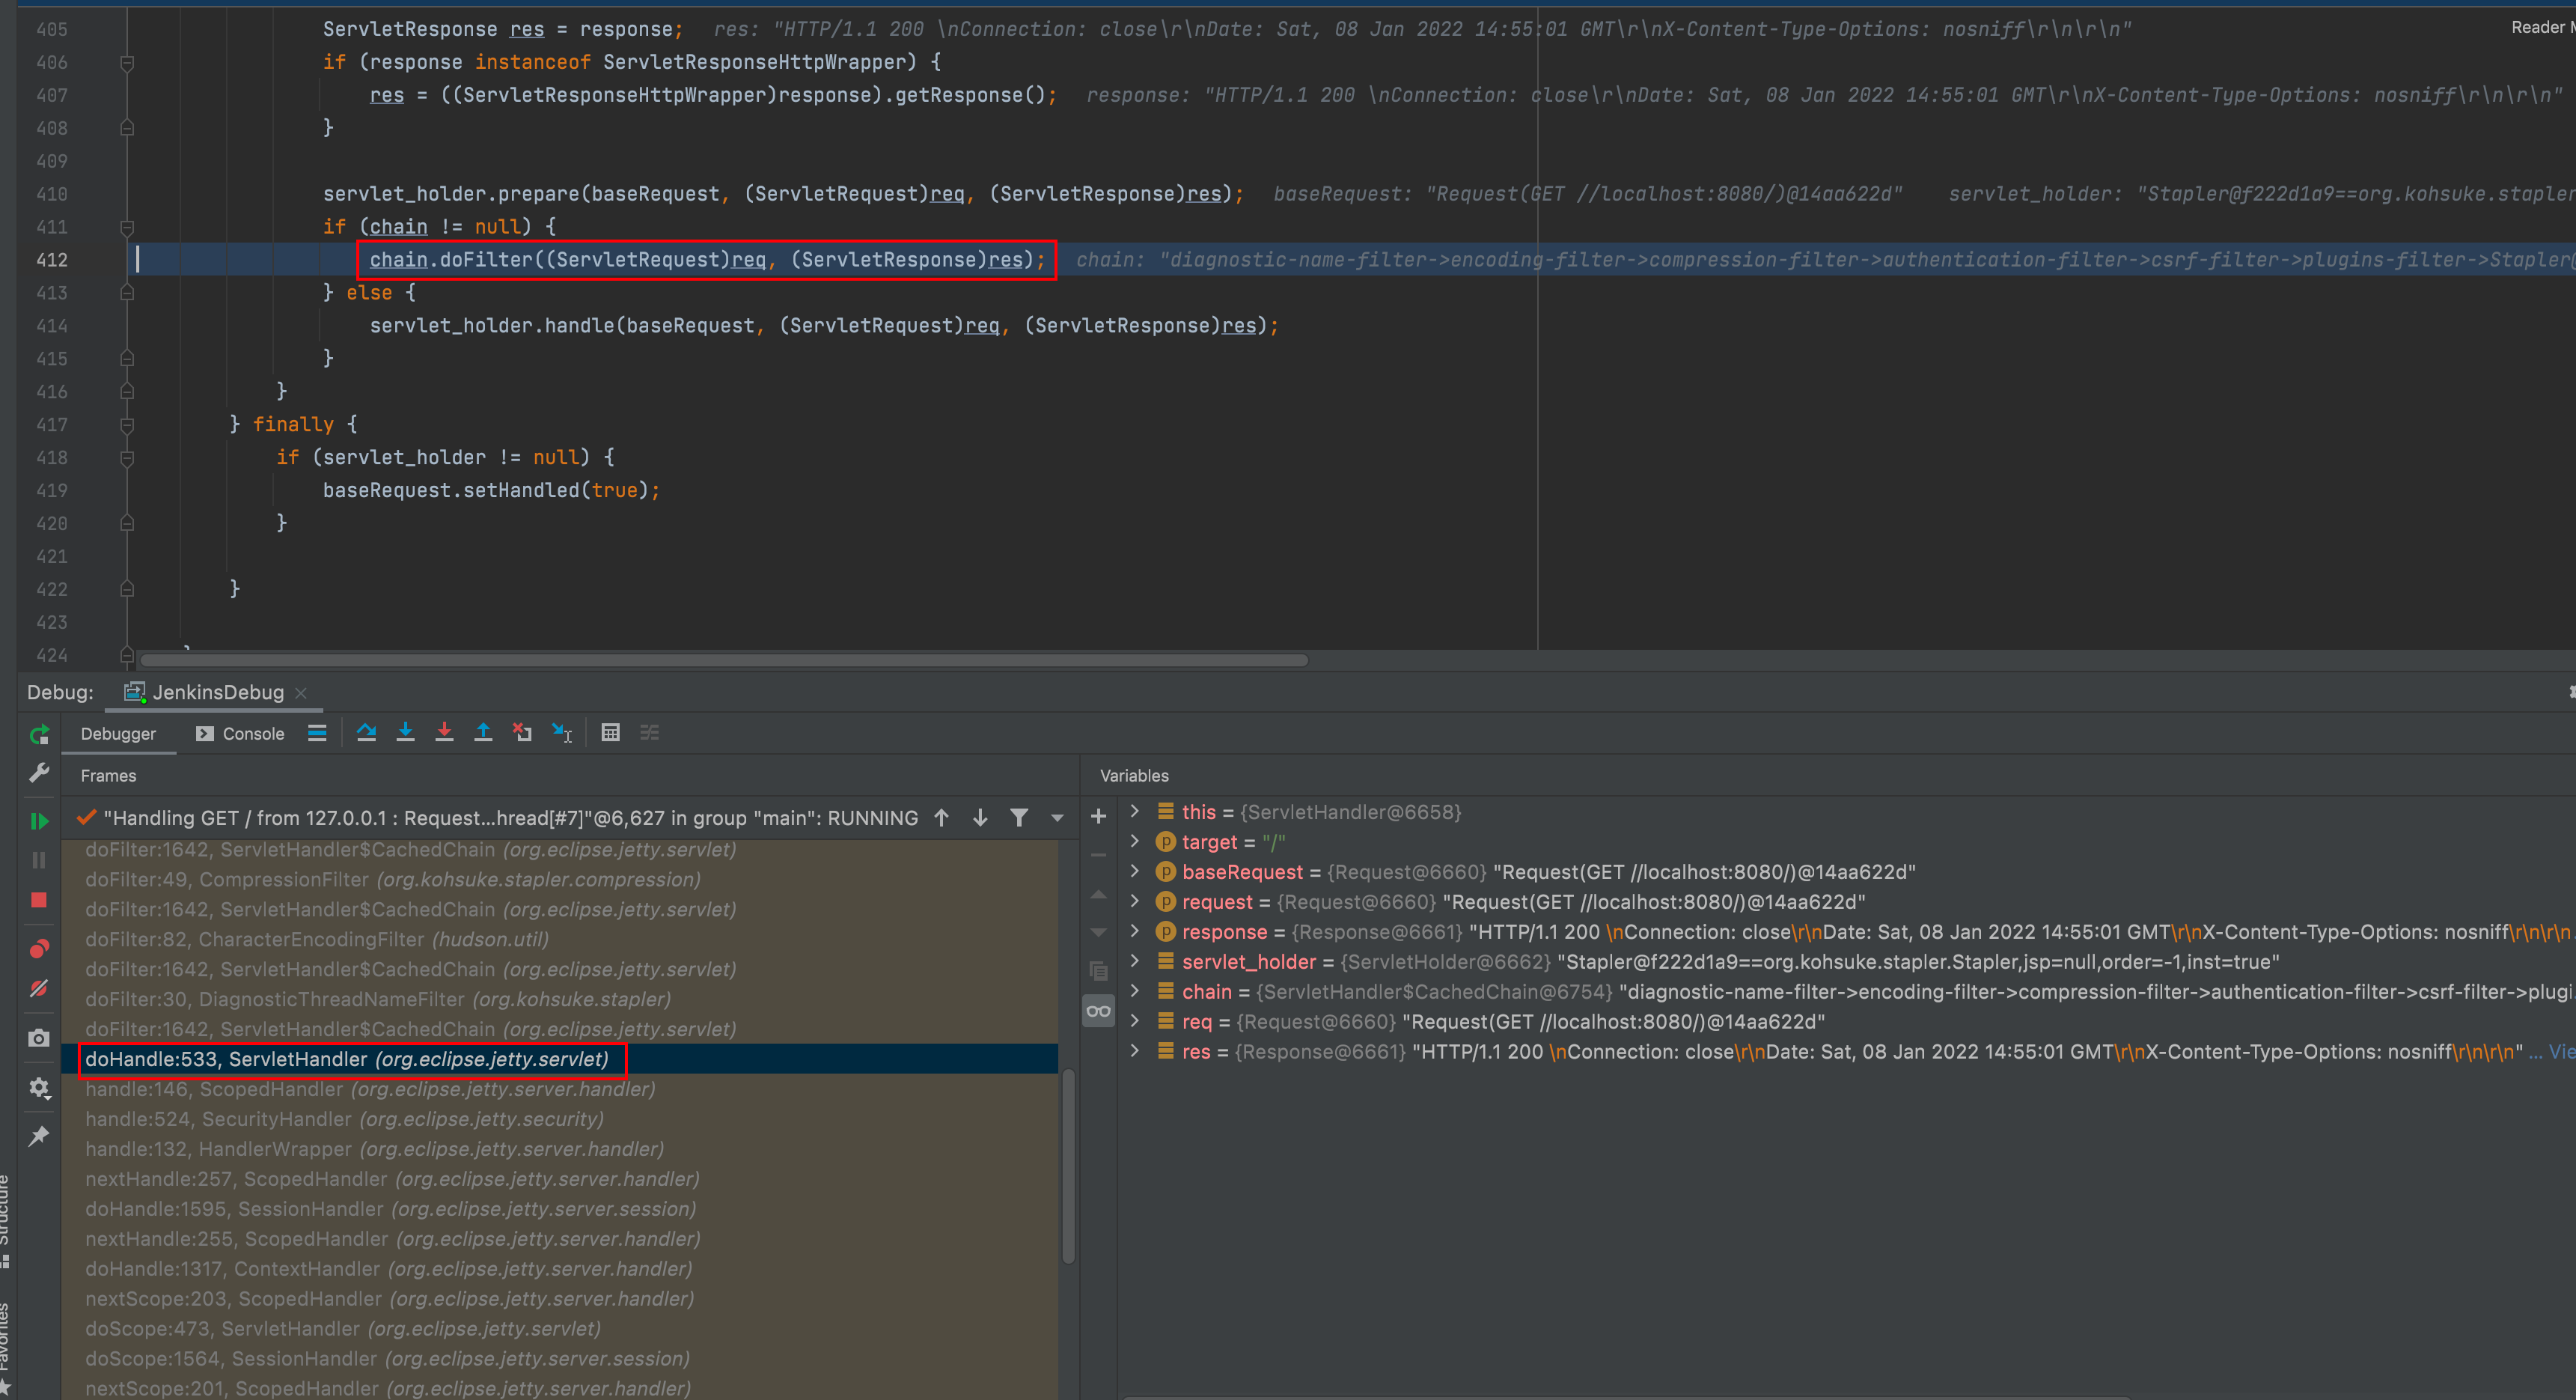Click the Step Over debugger icon
Screen dimensions: 2576x1400
(366, 733)
